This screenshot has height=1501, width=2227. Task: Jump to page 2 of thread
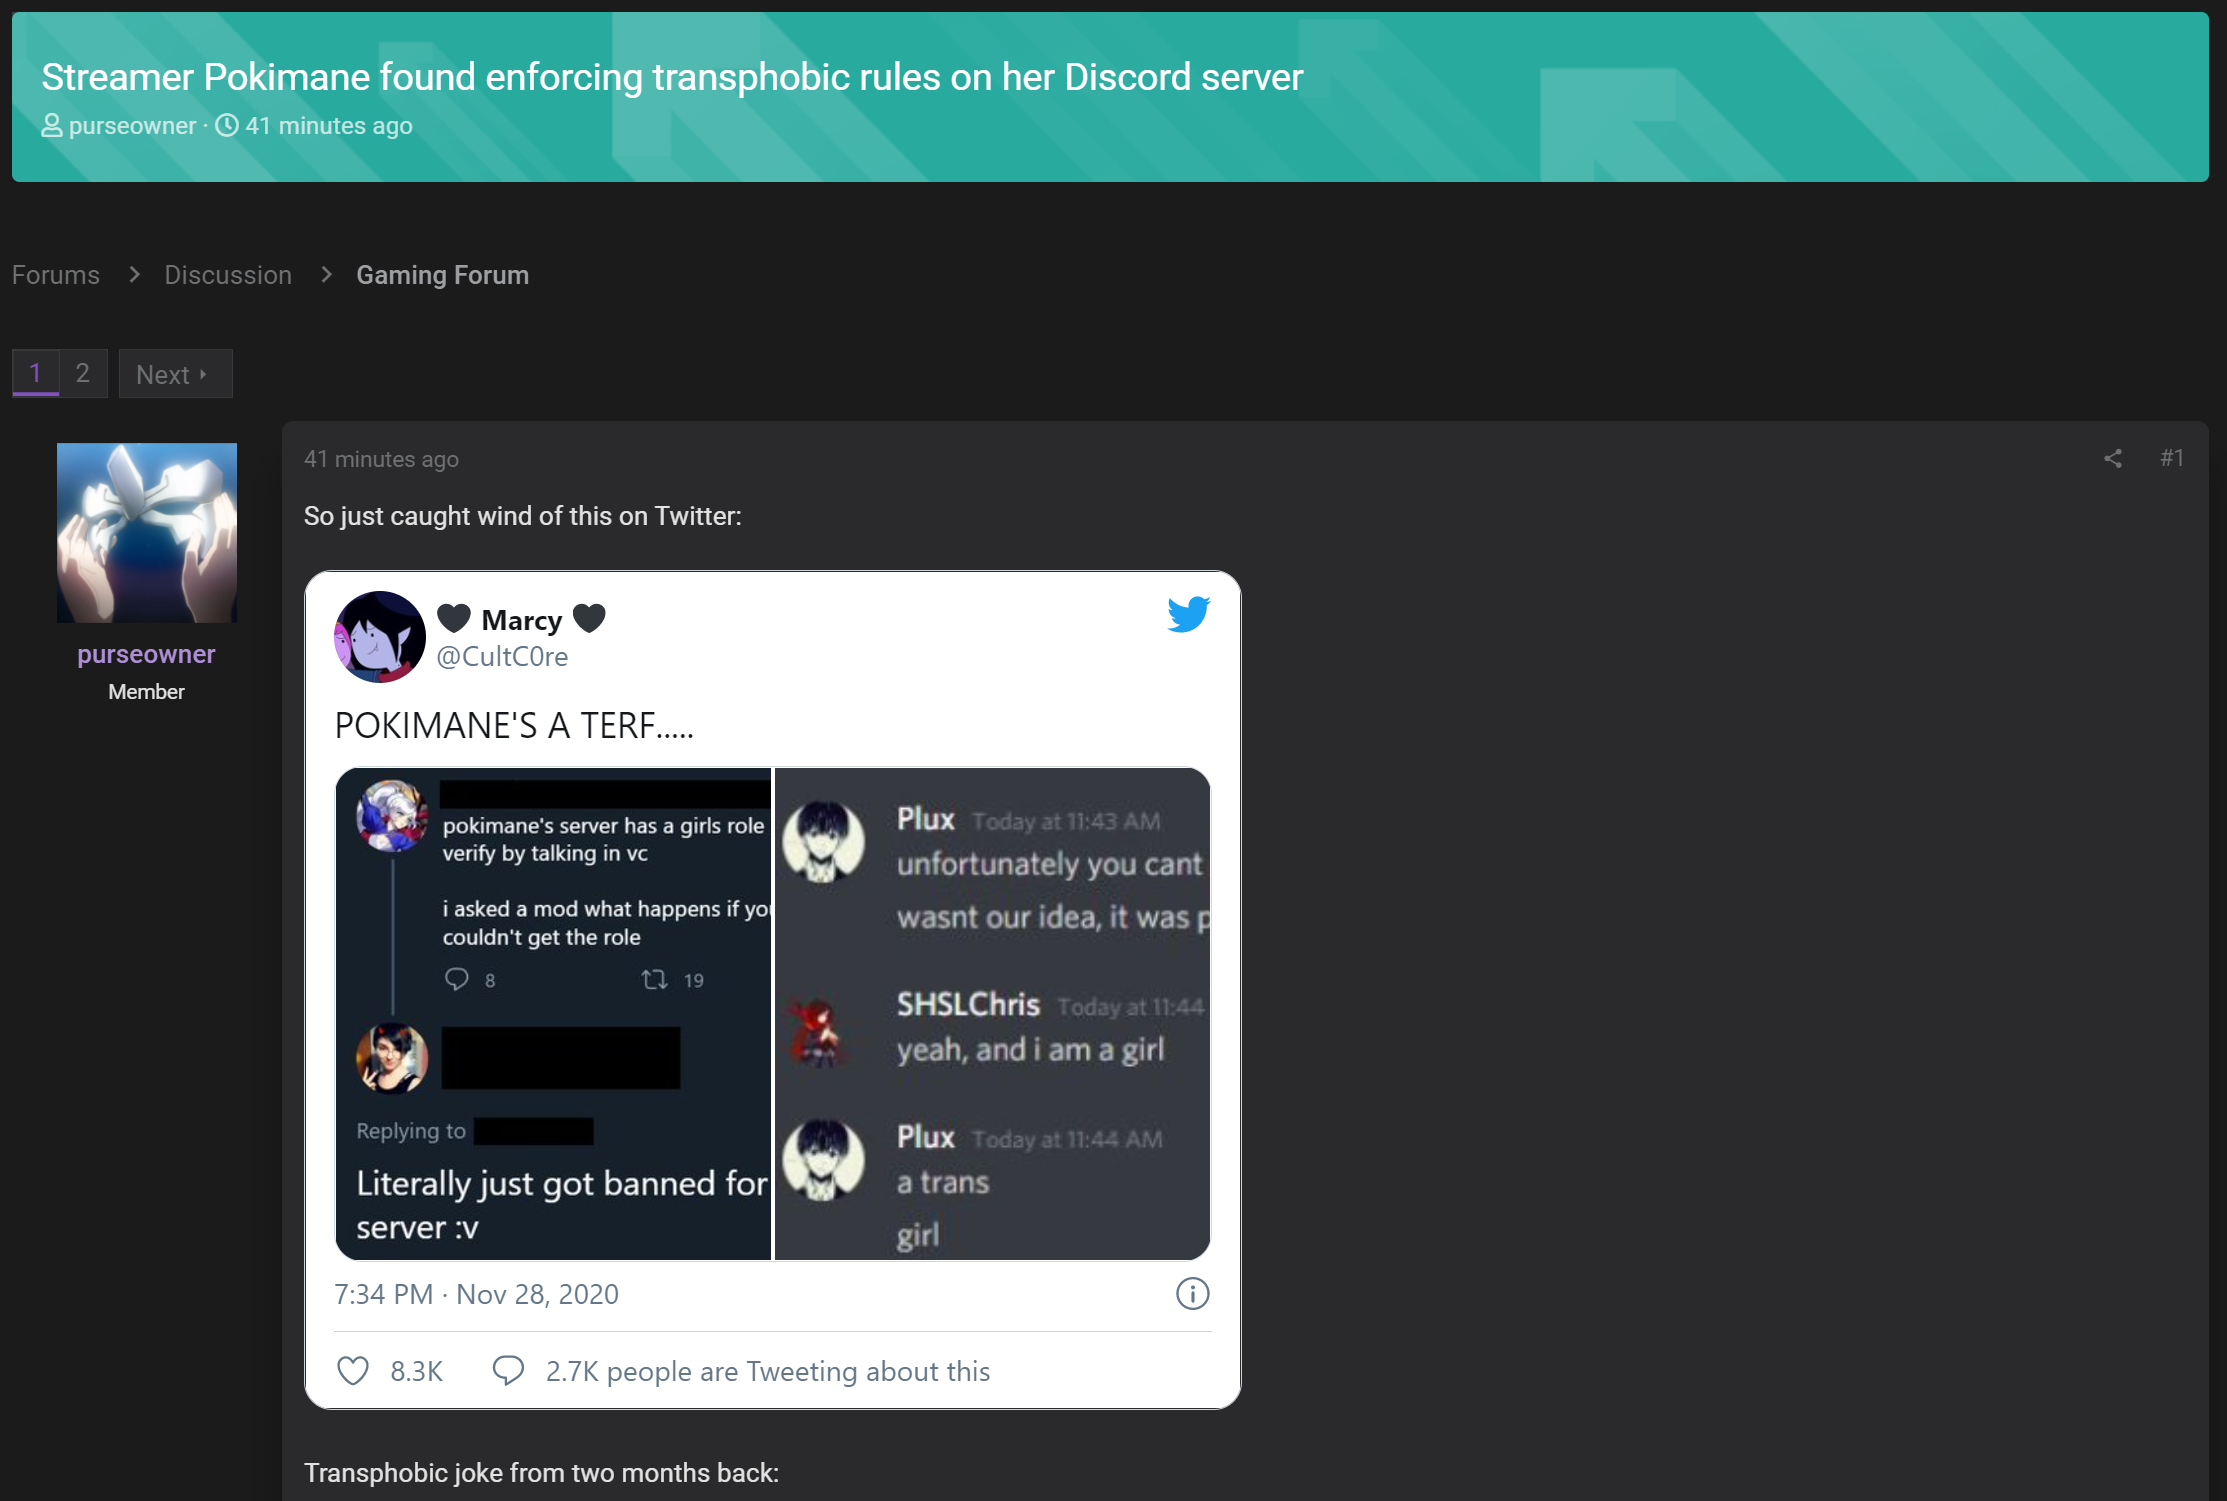83,373
